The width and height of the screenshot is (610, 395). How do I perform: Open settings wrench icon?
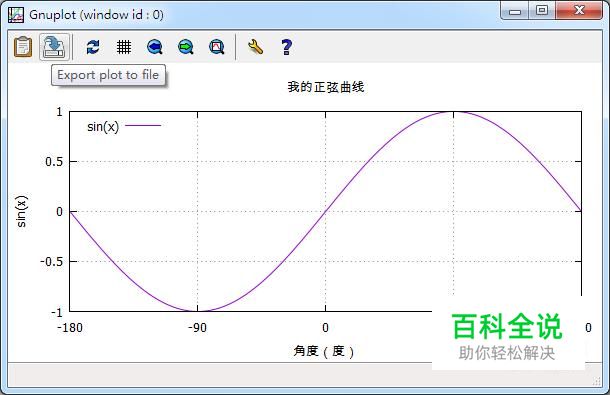pyautogui.click(x=255, y=47)
